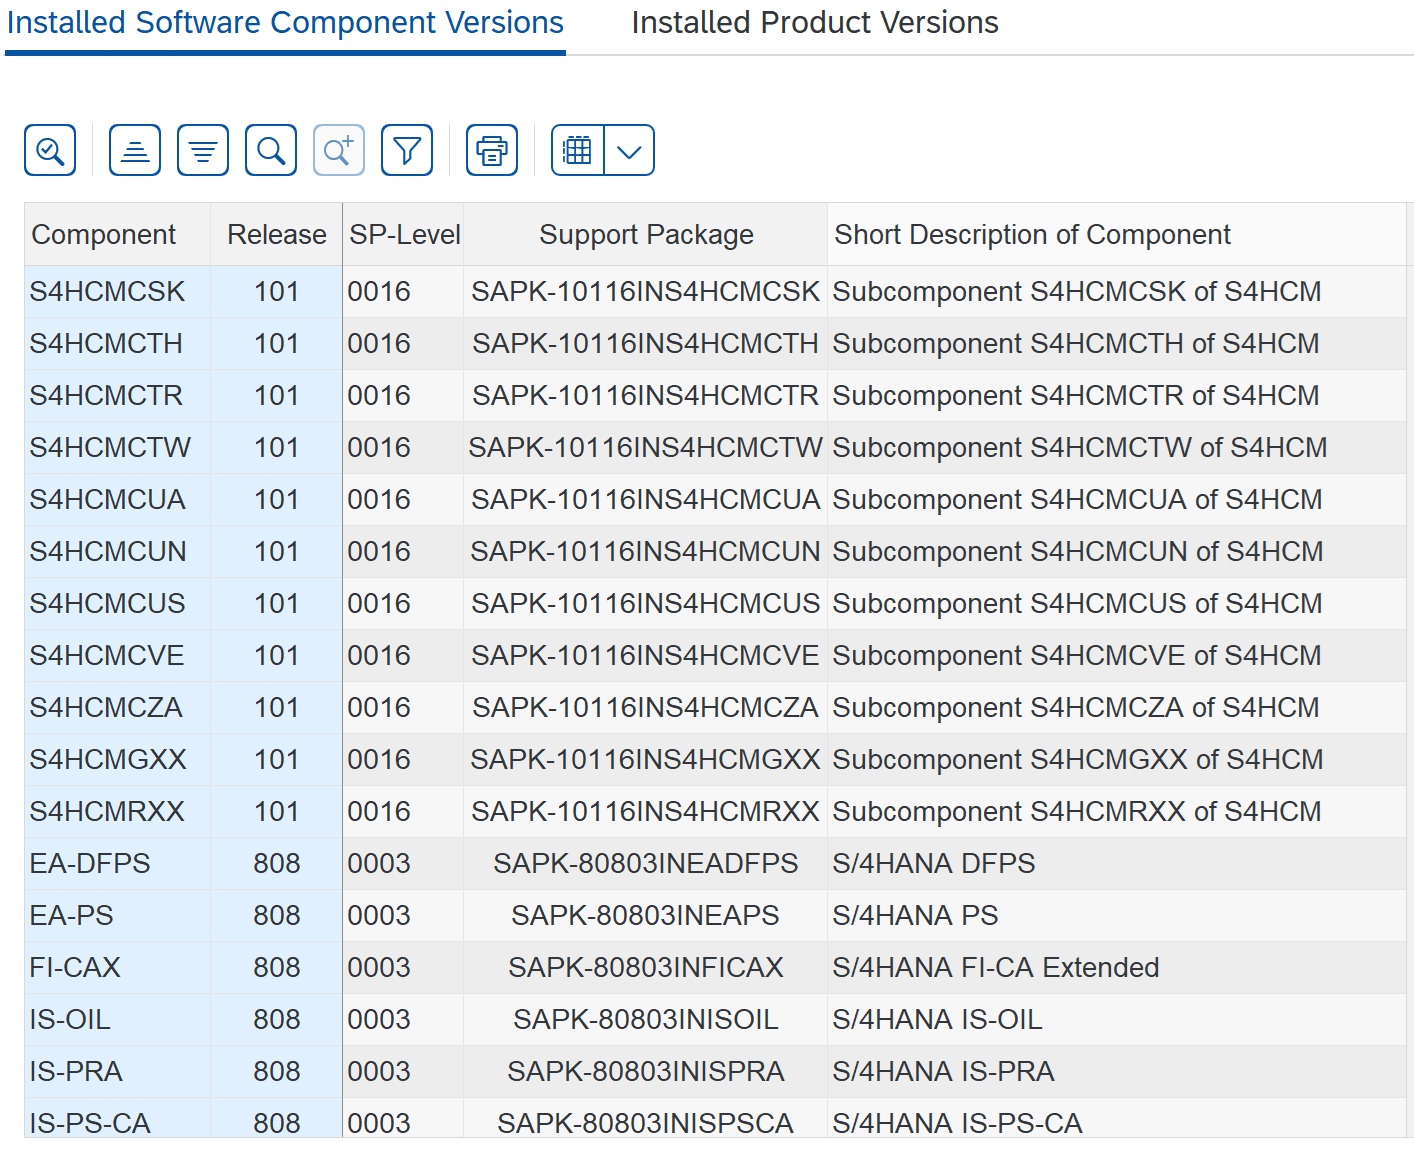Open the layout grid view icon
The height and width of the screenshot is (1150, 1414).
[x=578, y=150]
